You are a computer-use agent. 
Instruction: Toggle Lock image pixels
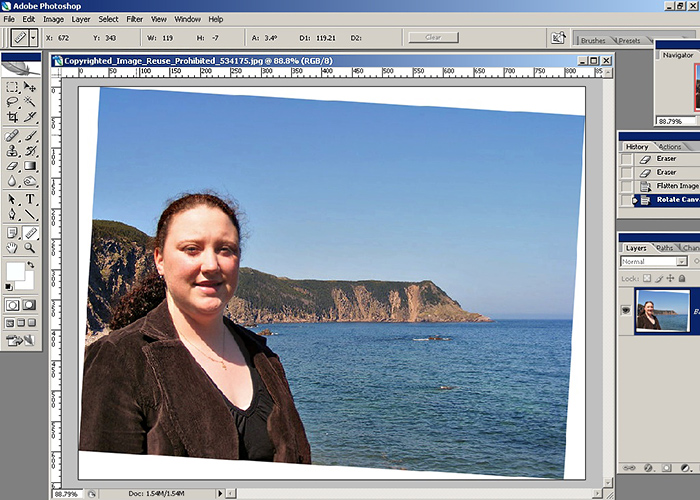659,278
